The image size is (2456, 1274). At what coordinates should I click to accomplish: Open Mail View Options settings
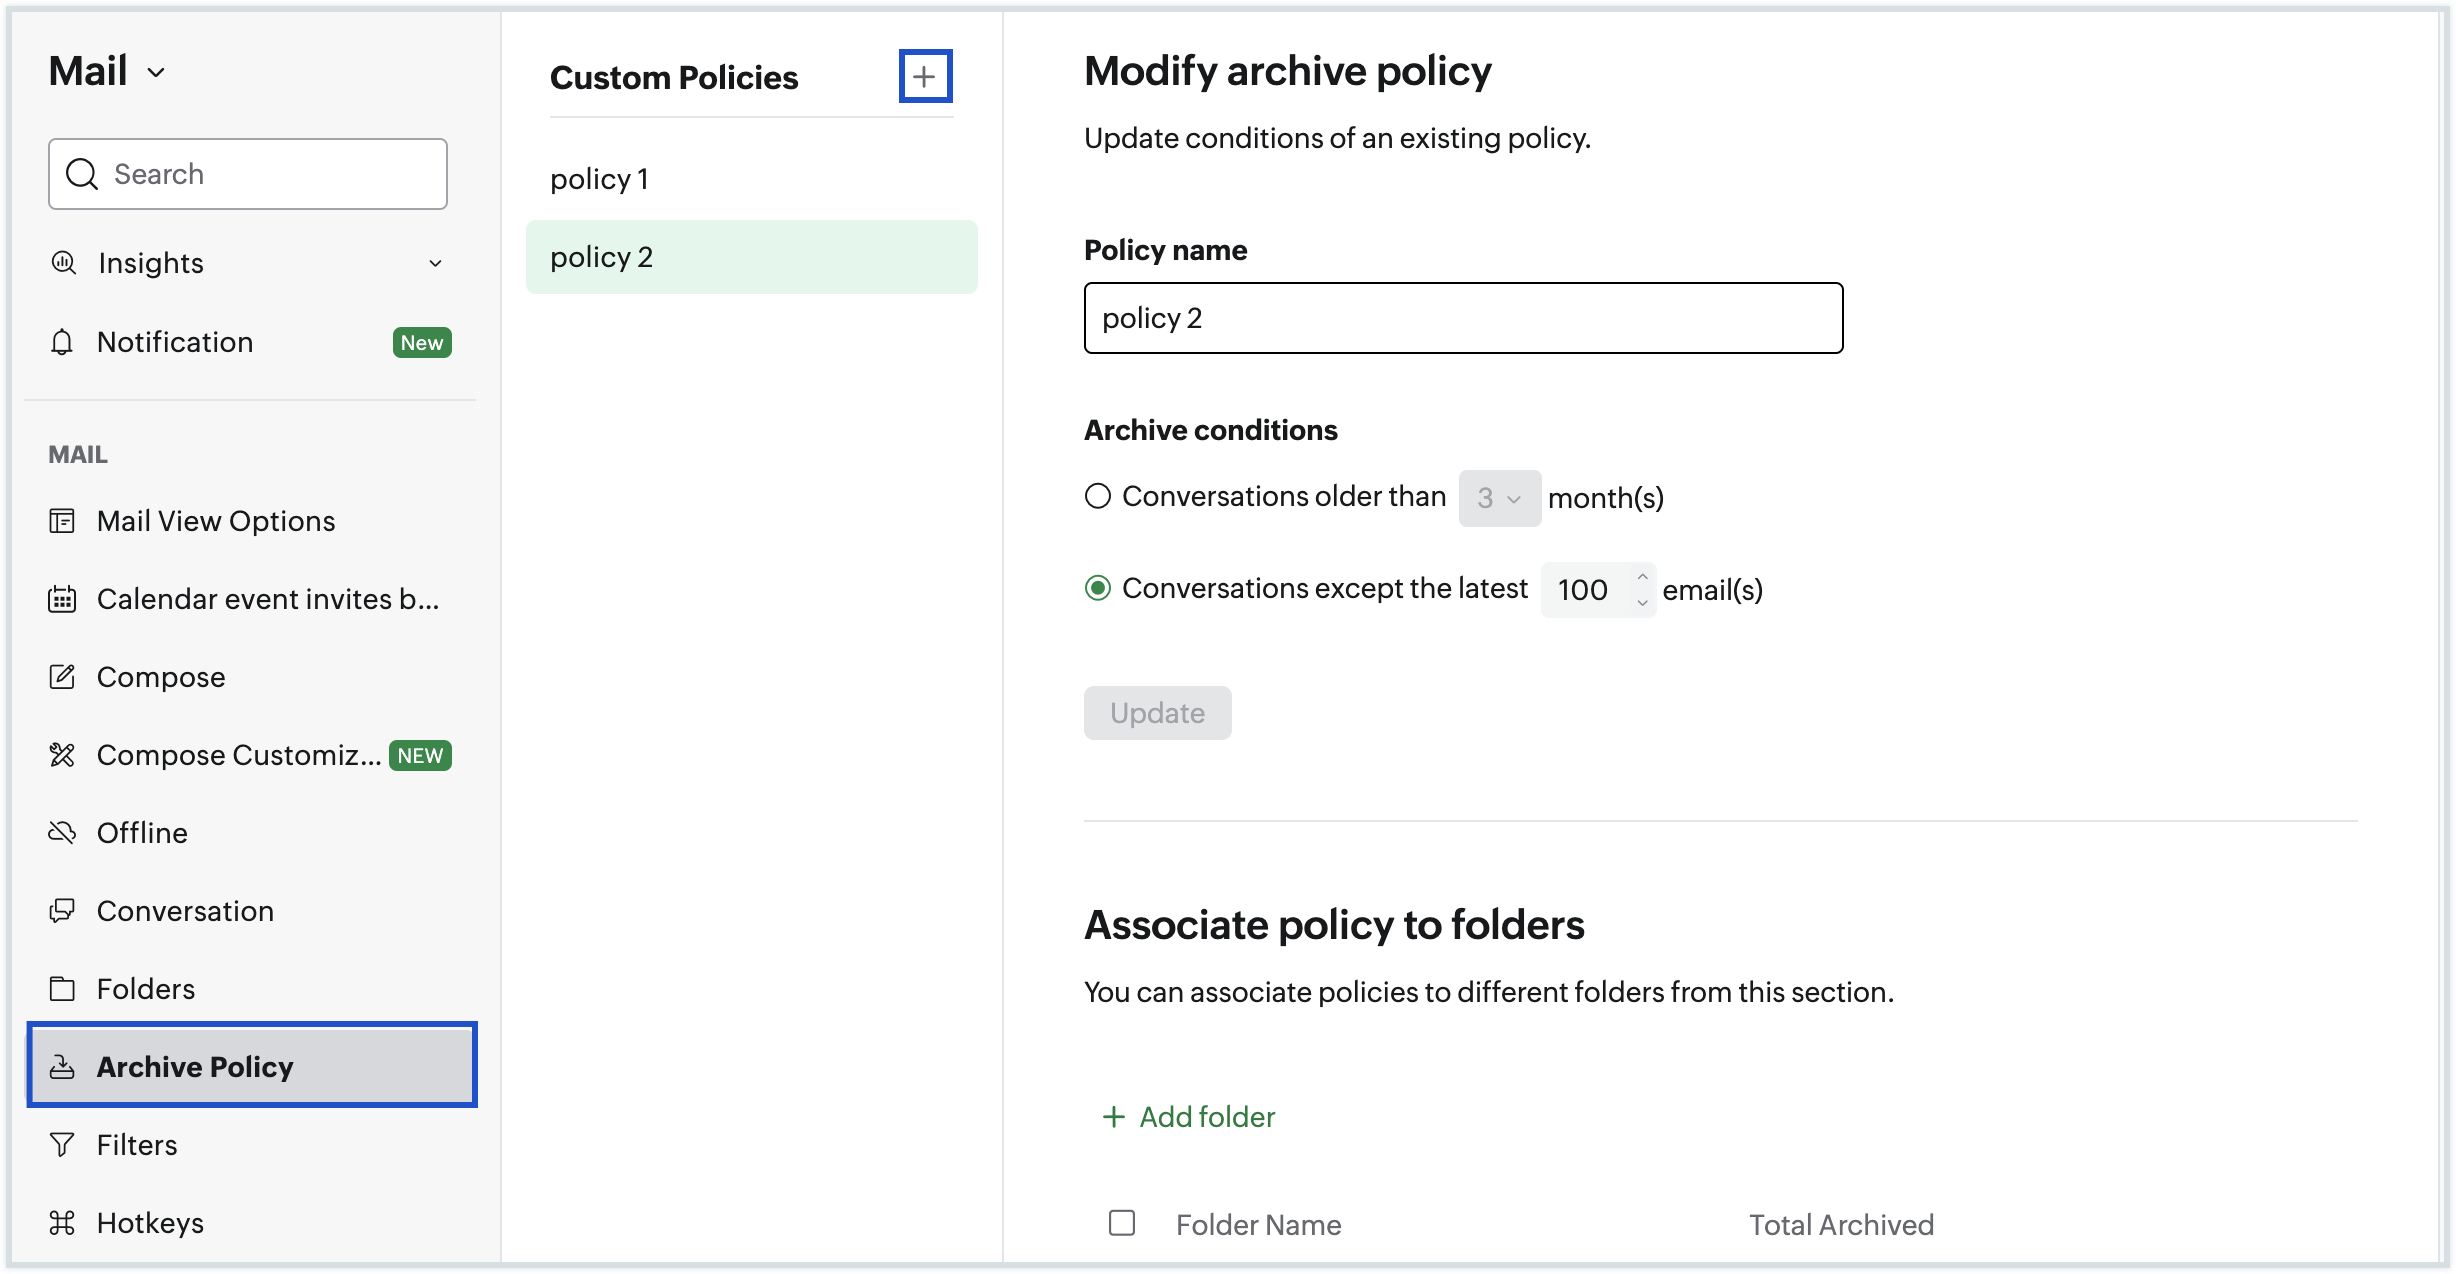click(x=215, y=521)
